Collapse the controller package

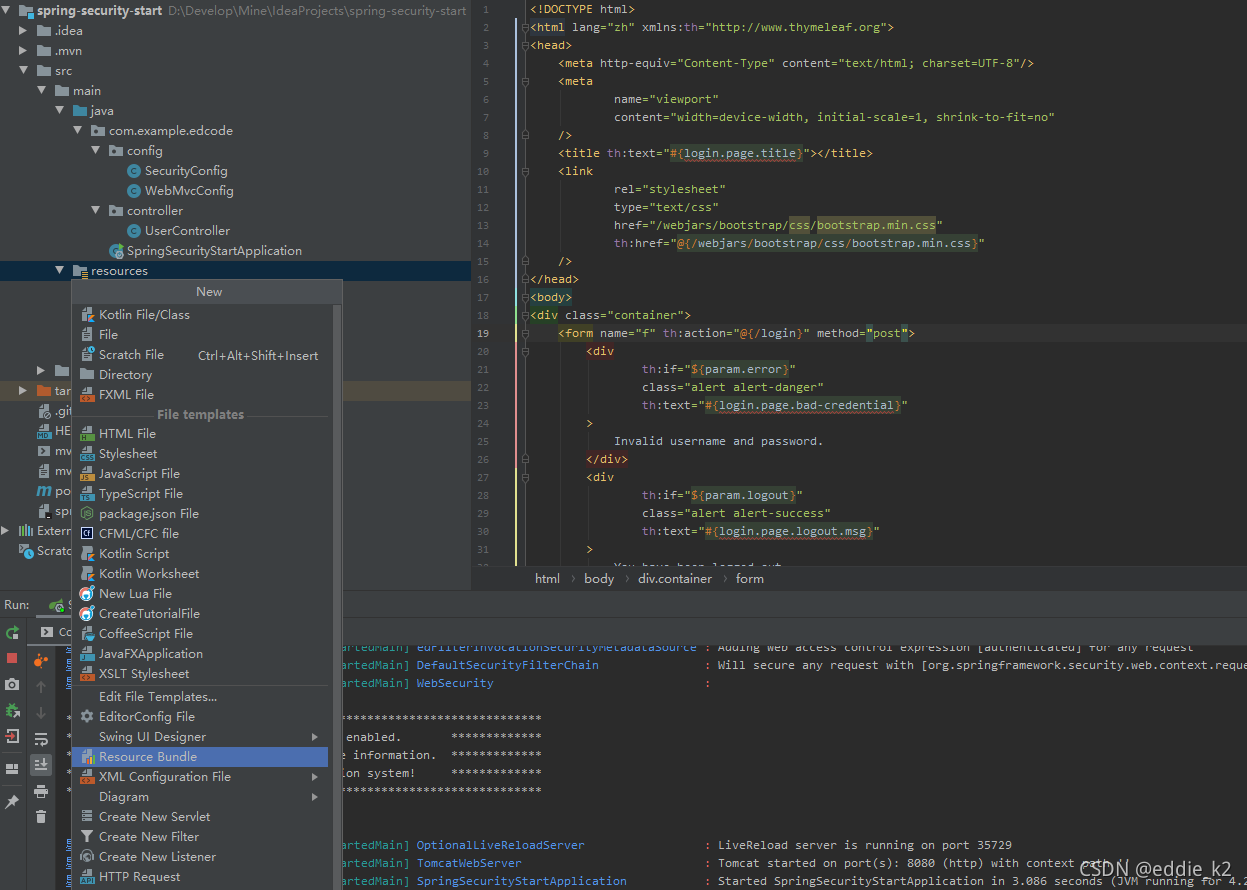(x=96, y=211)
